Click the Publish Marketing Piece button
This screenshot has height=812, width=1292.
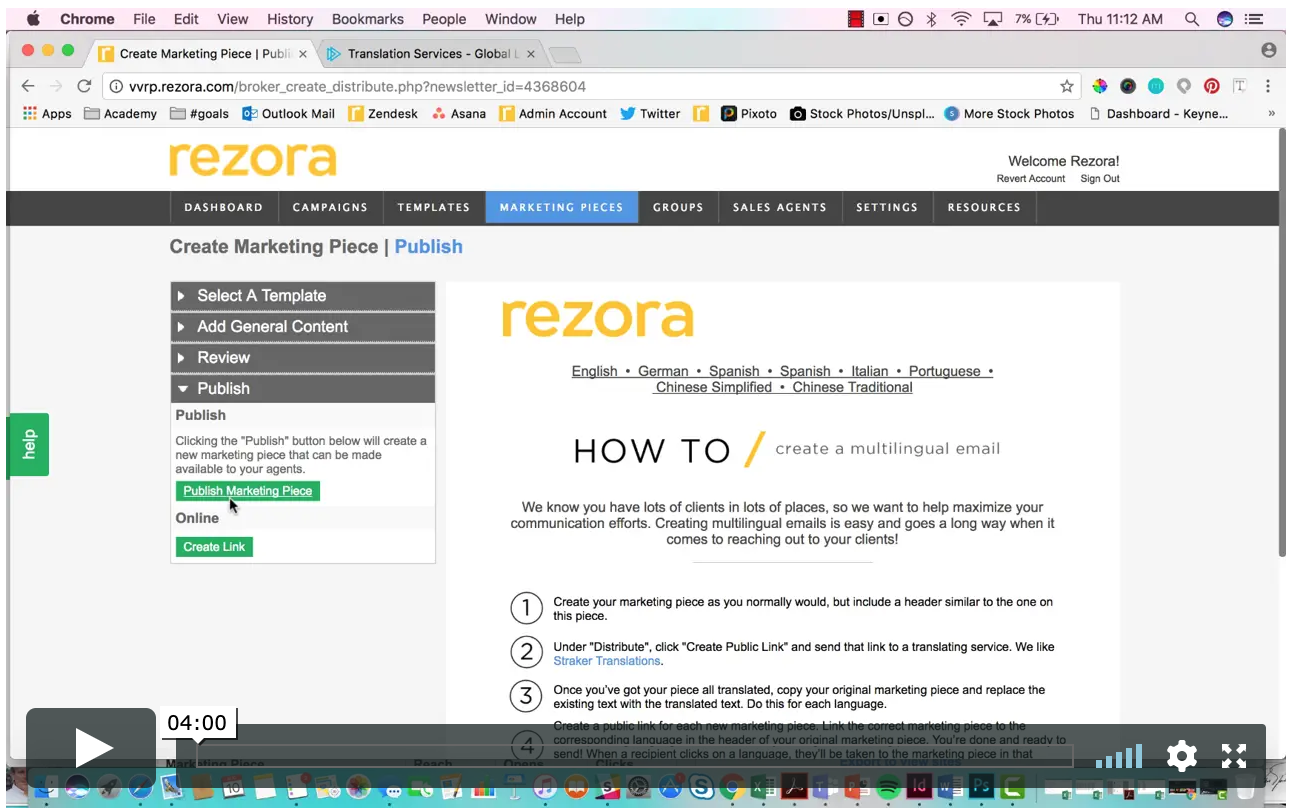click(x=248, y=491)
